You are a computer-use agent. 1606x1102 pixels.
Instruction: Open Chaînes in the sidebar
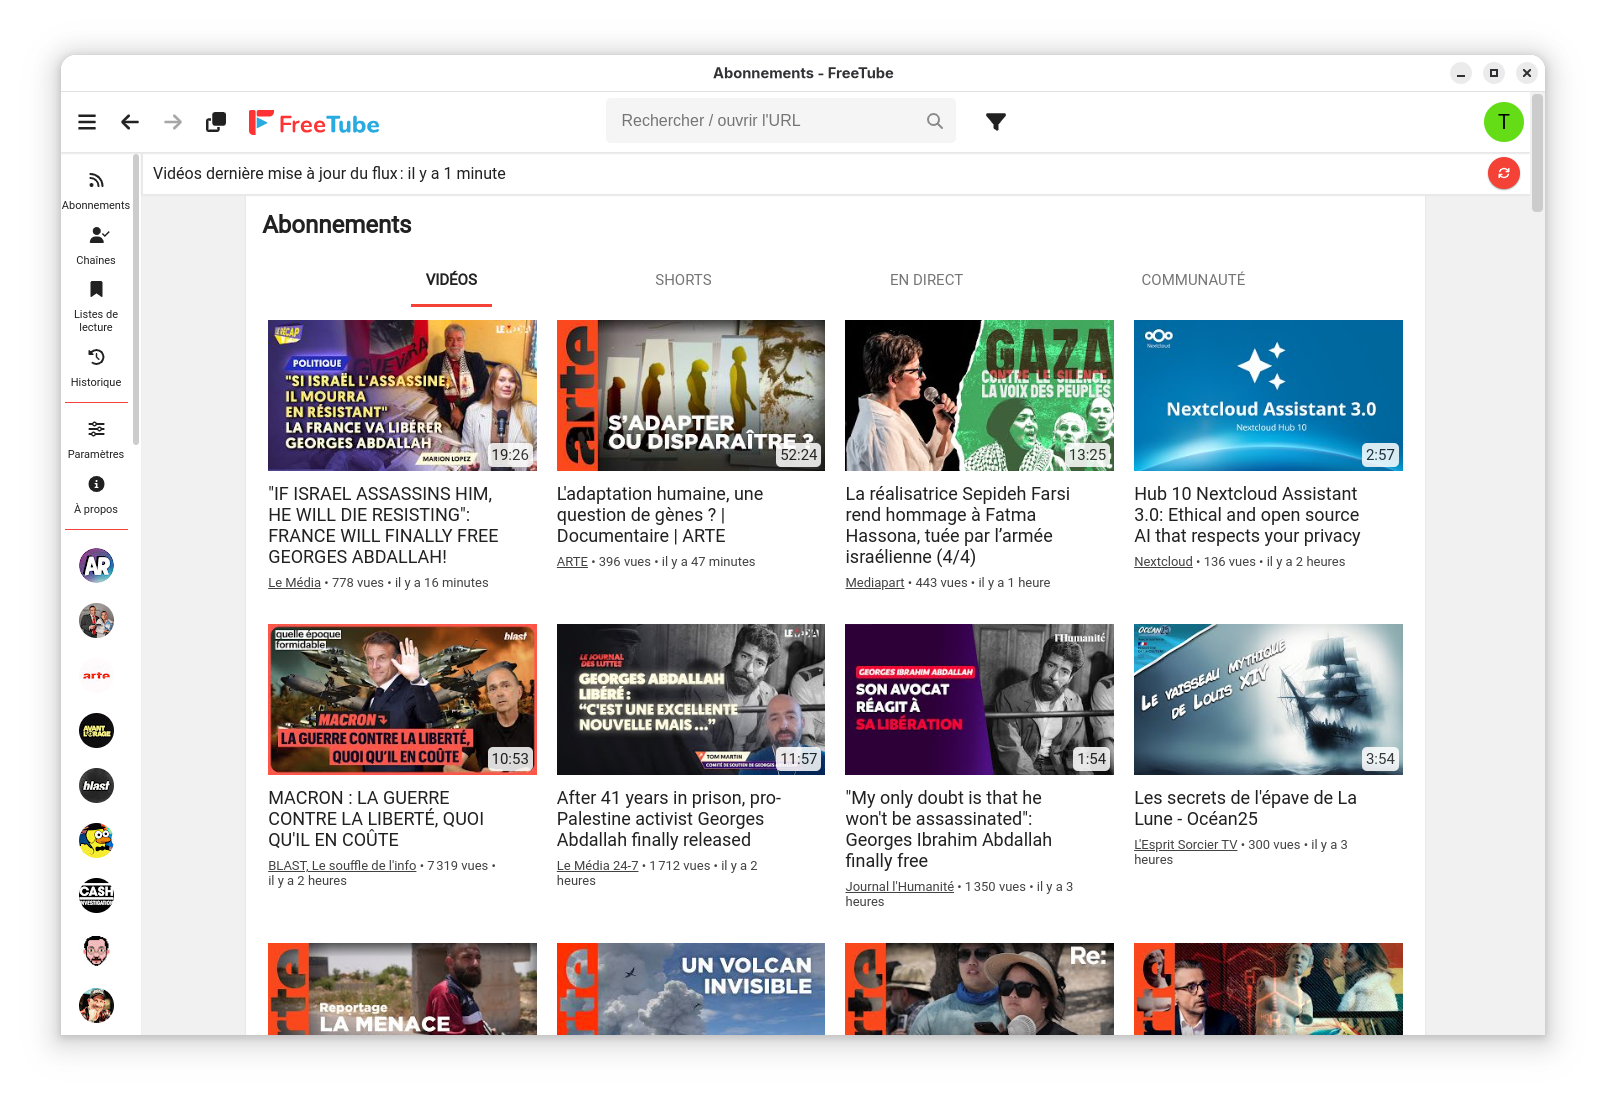(x=96, y=245)
